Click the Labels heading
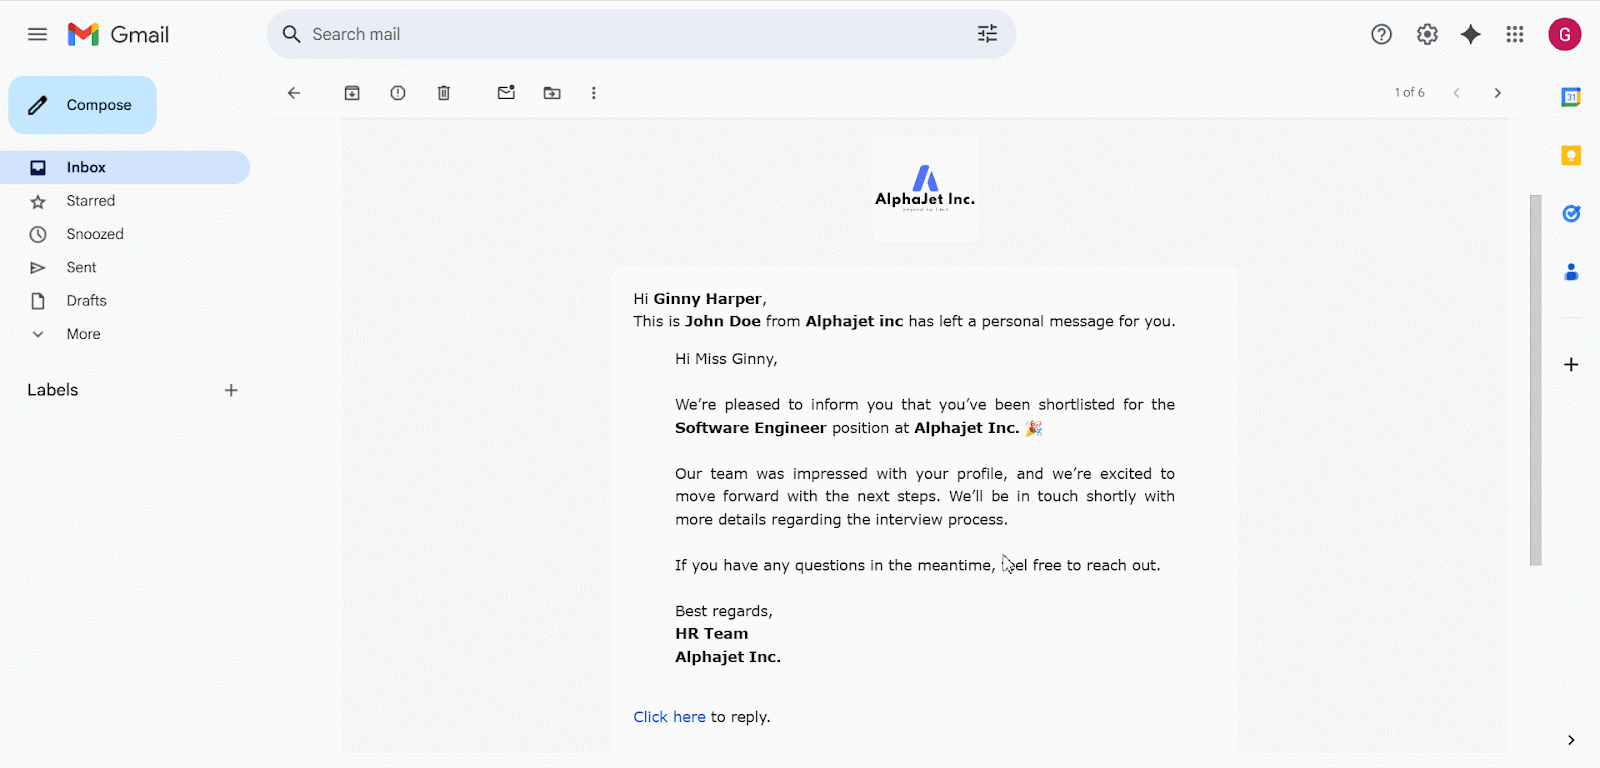 tap(53, 390)
